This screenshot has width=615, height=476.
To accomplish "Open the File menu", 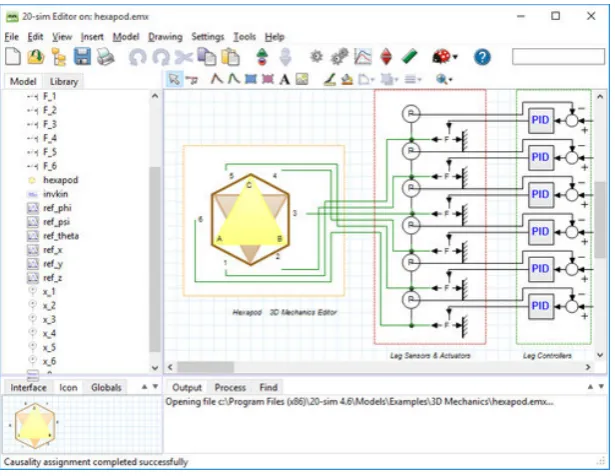I will tap(11, 37).
